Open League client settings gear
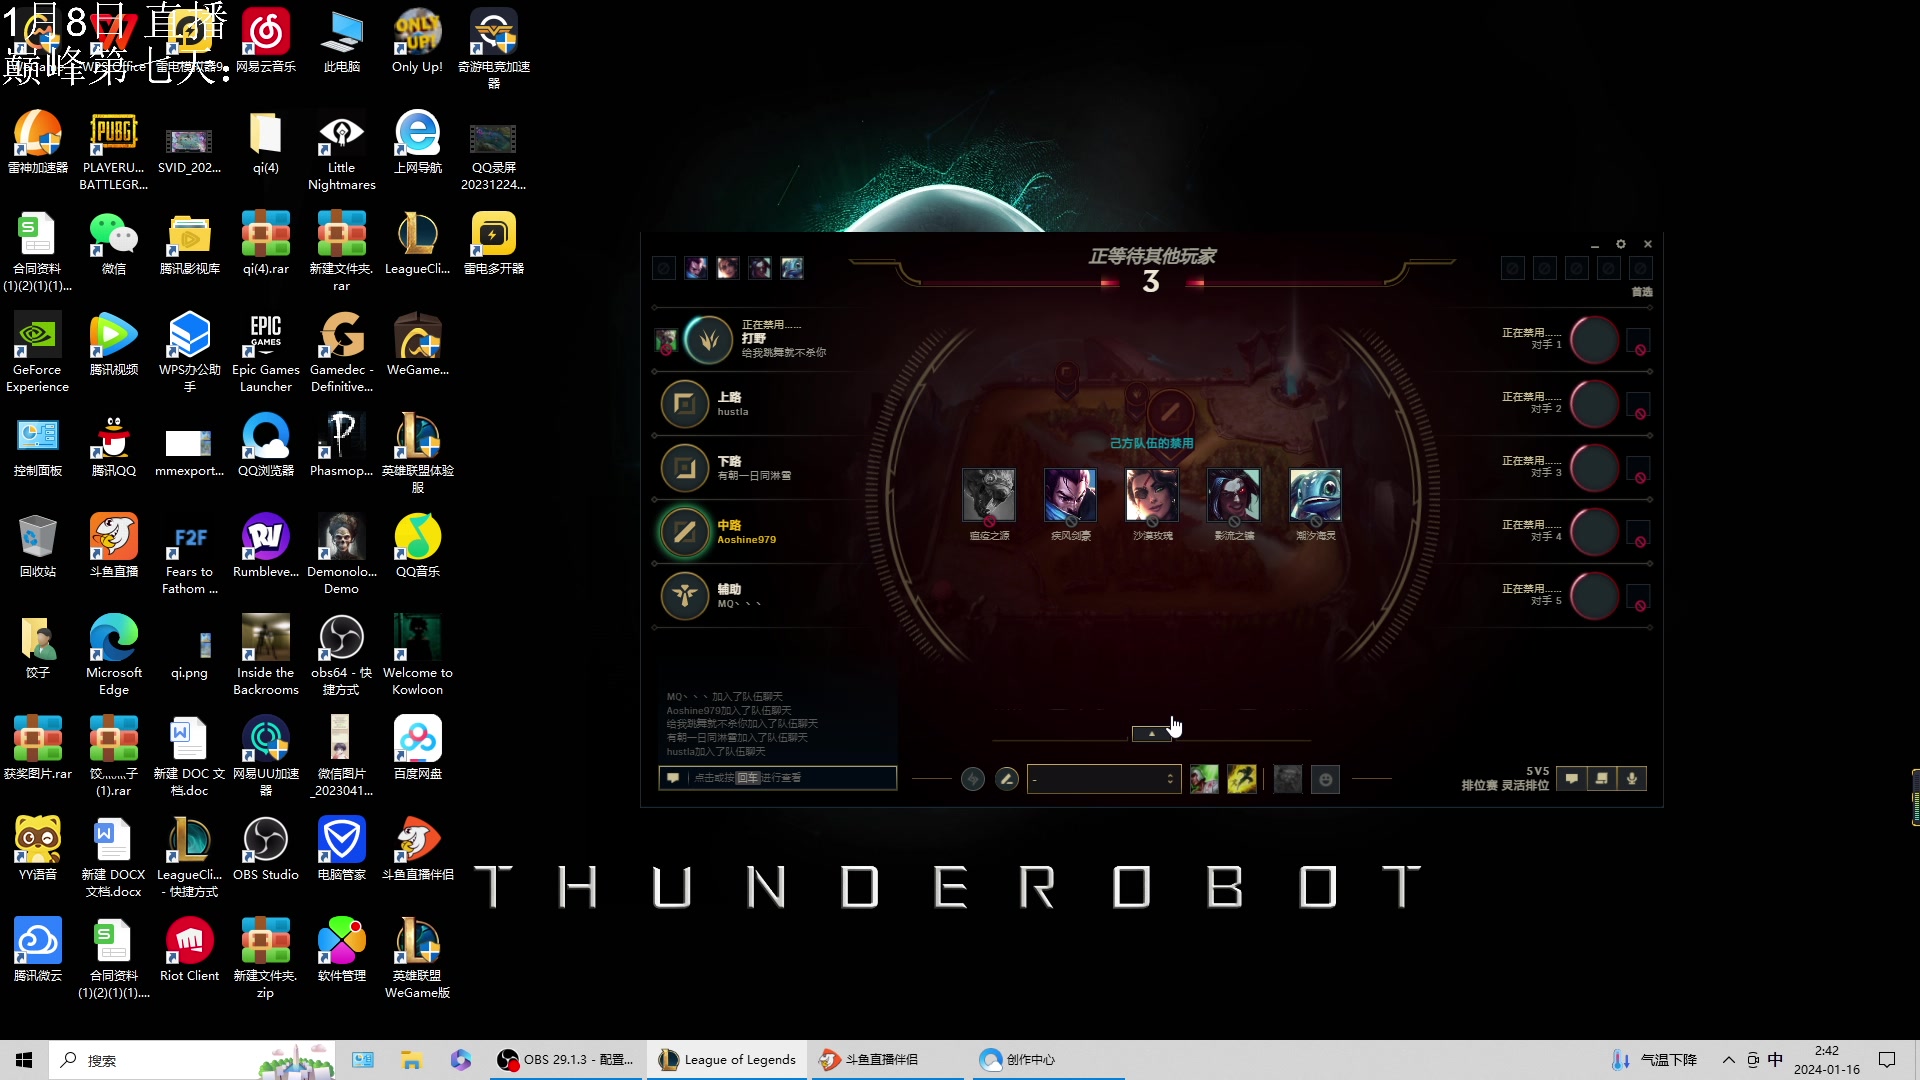 coord(1621,244)
